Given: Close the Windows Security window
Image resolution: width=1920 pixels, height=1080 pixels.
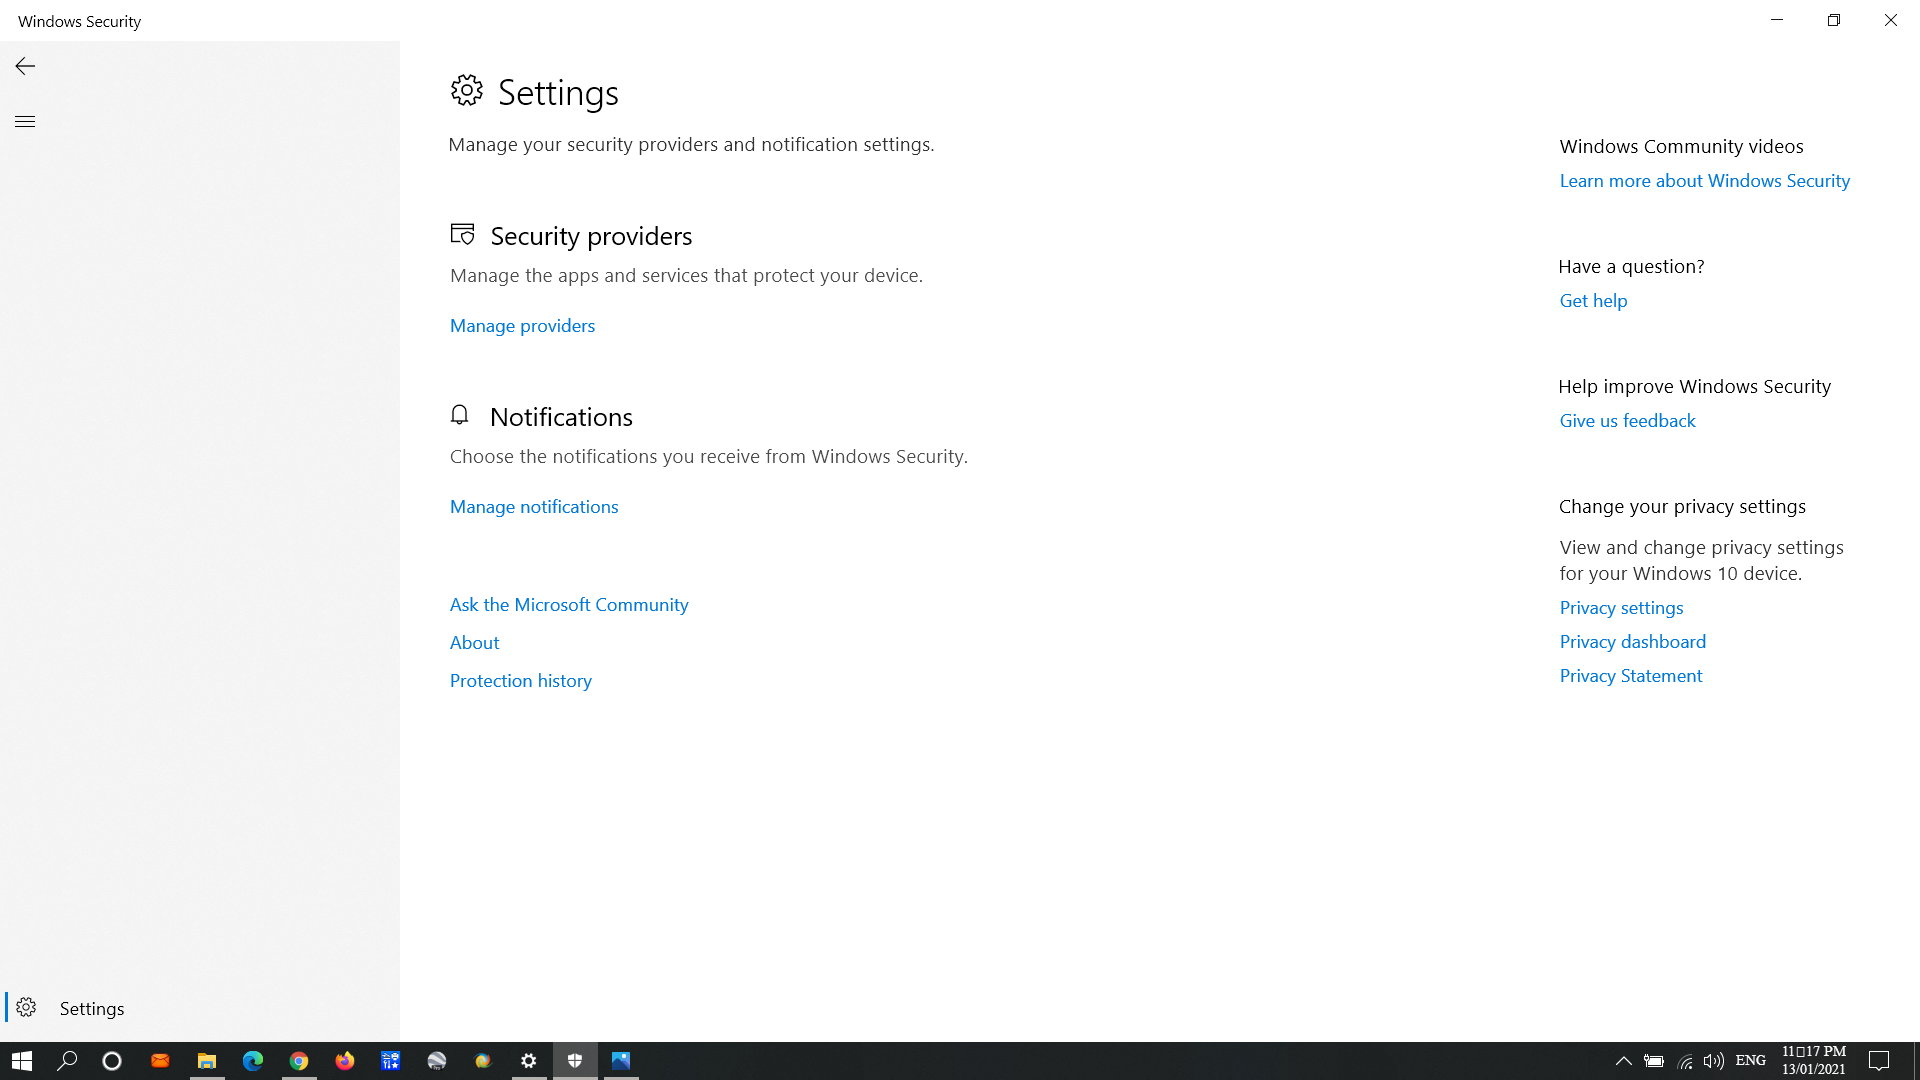Looking at the screenshot, I should [1891, 20].
